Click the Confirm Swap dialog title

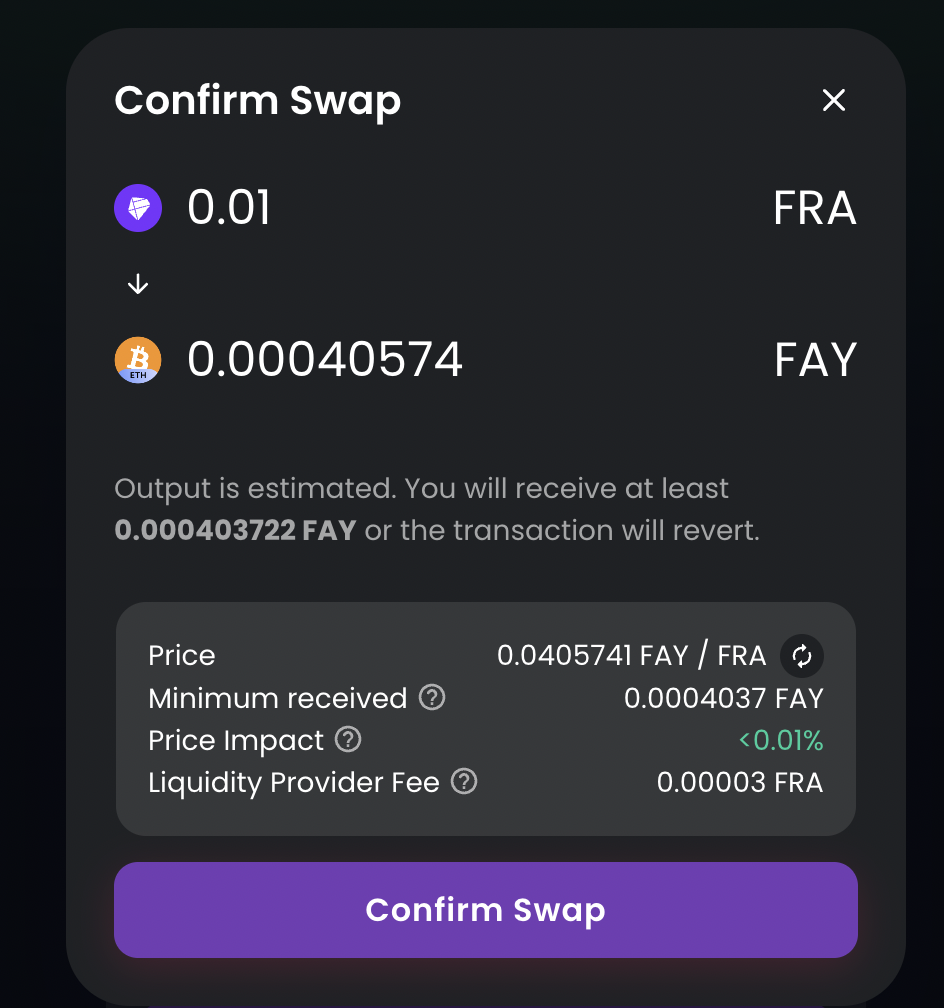pos(257,101)
